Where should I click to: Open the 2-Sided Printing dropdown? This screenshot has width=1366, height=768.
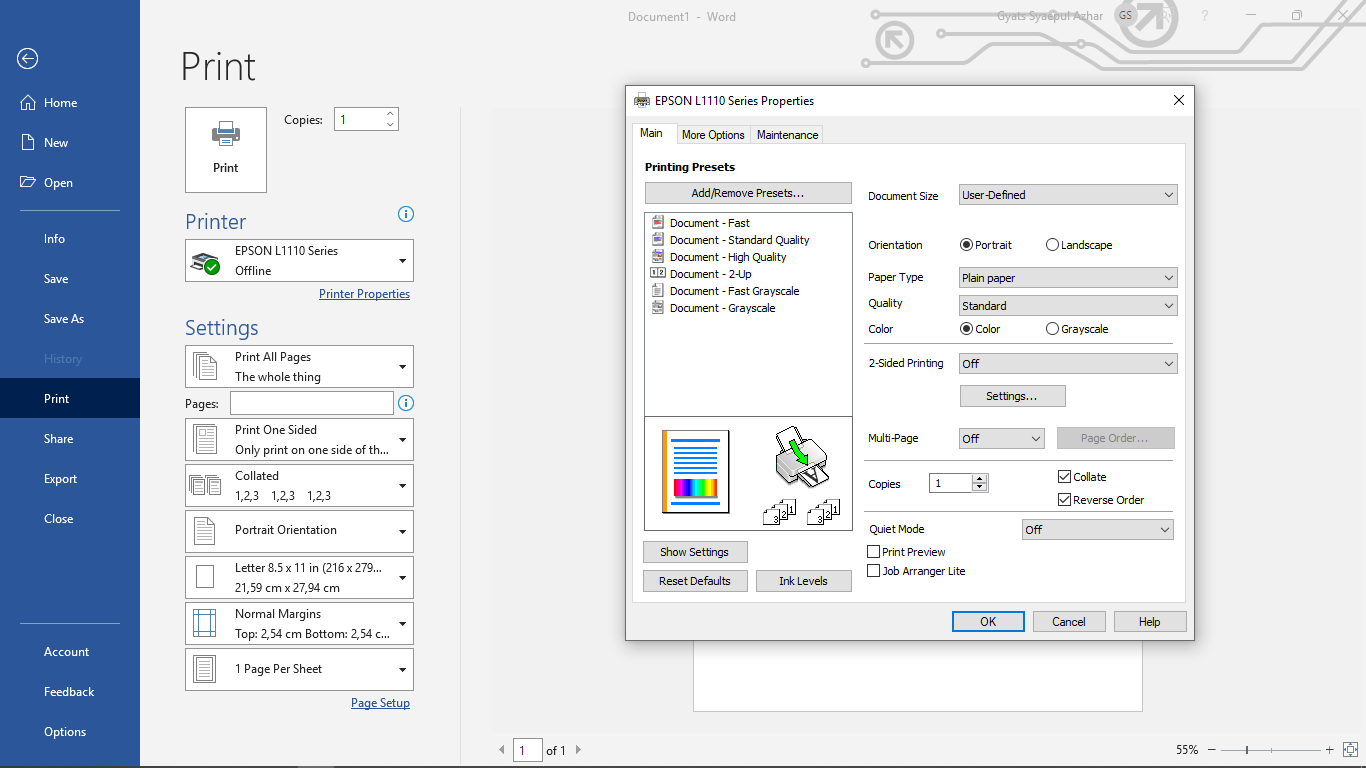[1068, 364]
